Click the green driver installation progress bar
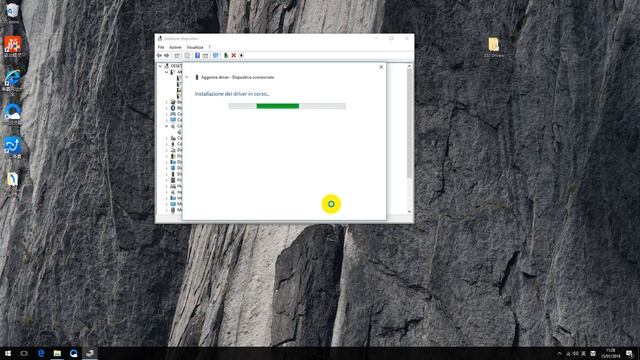Viewport: 640px width, 360px height. (287, 106)
